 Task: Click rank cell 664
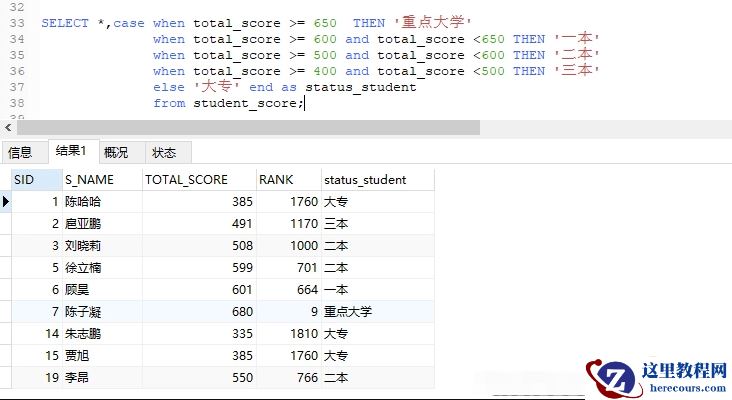point(289,289)
